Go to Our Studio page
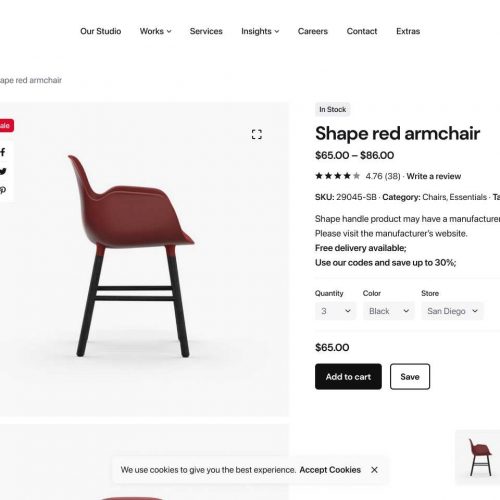The image size is (500, 500). click(x=101, y=31)
